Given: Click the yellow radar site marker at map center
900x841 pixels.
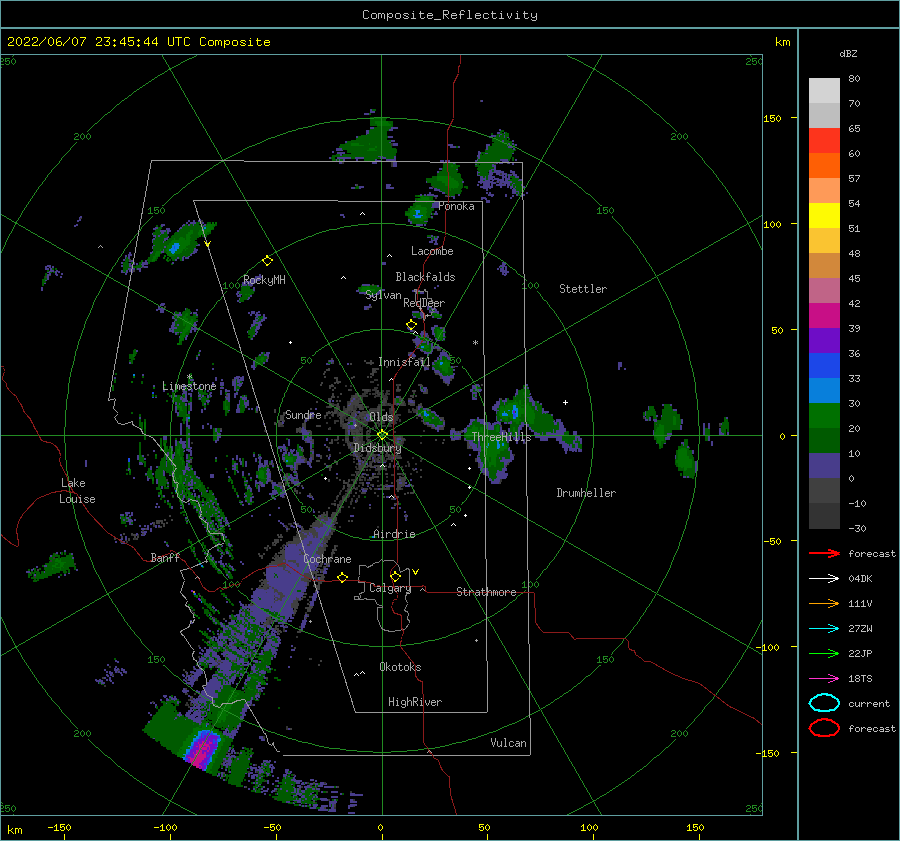Looking at the screenshot, I should [x=382, y=435].
